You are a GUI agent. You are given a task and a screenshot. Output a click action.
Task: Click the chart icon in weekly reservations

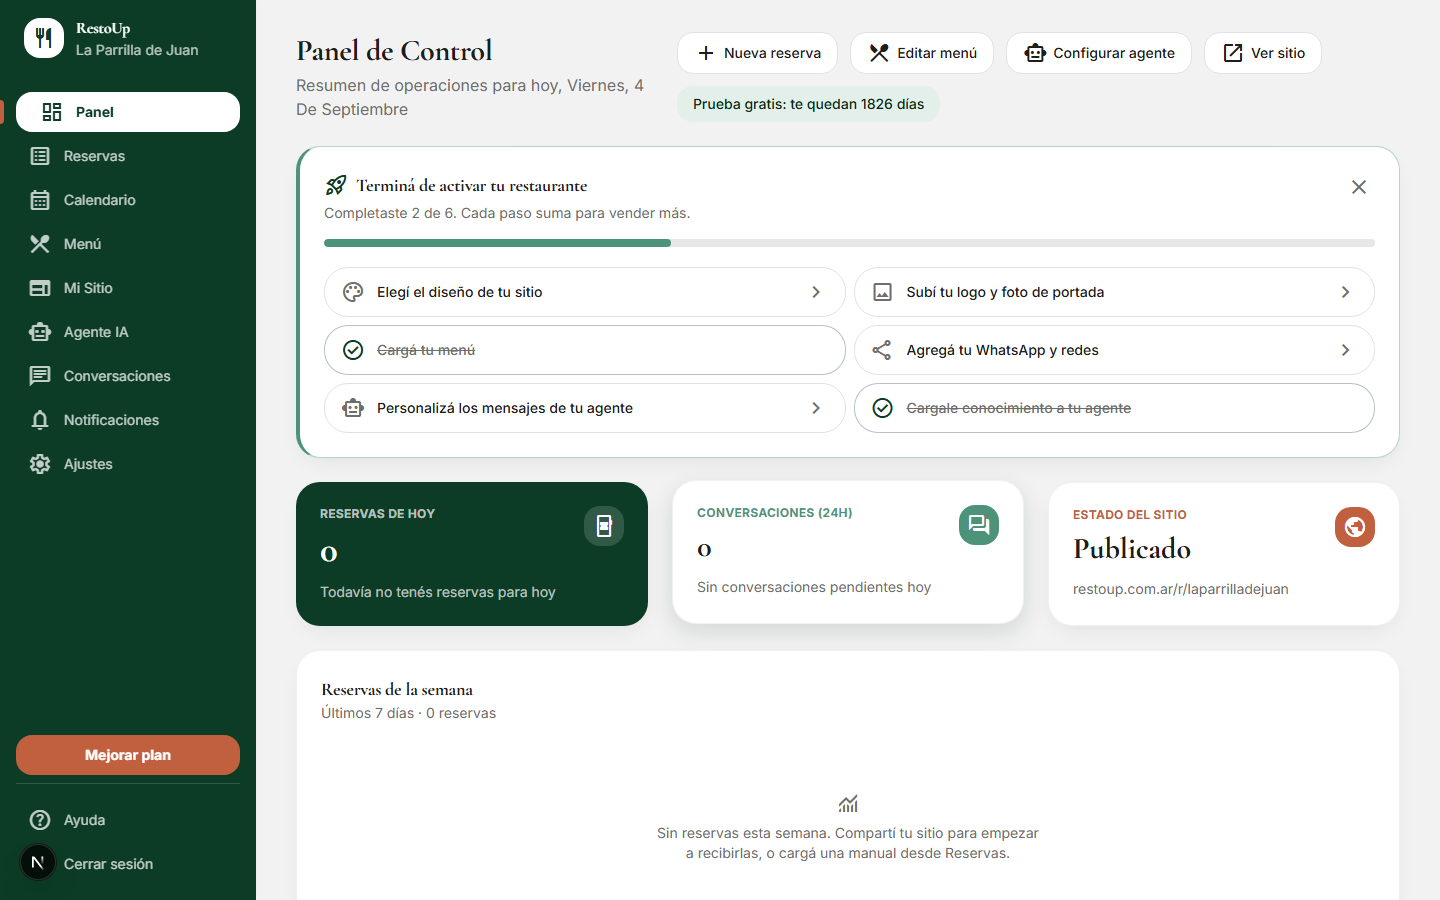pyautogui.click(x=848, y=804)
